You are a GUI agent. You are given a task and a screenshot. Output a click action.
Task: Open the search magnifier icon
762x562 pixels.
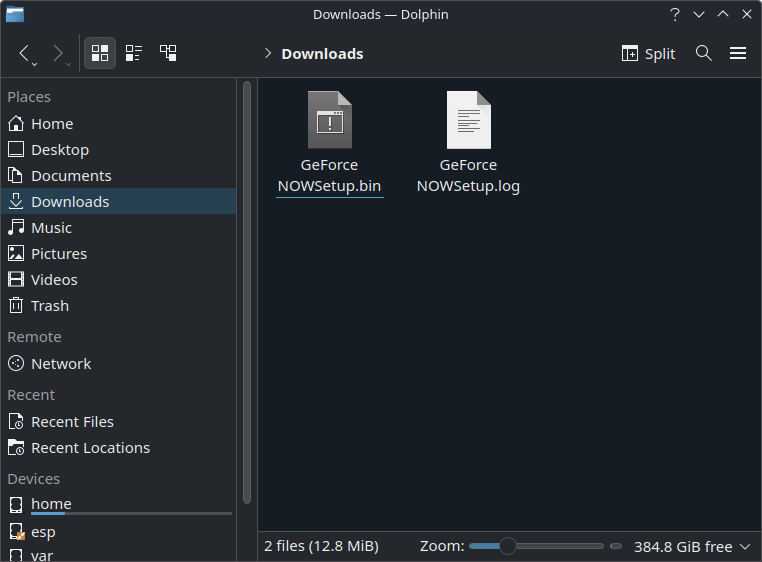click(704, 53)
